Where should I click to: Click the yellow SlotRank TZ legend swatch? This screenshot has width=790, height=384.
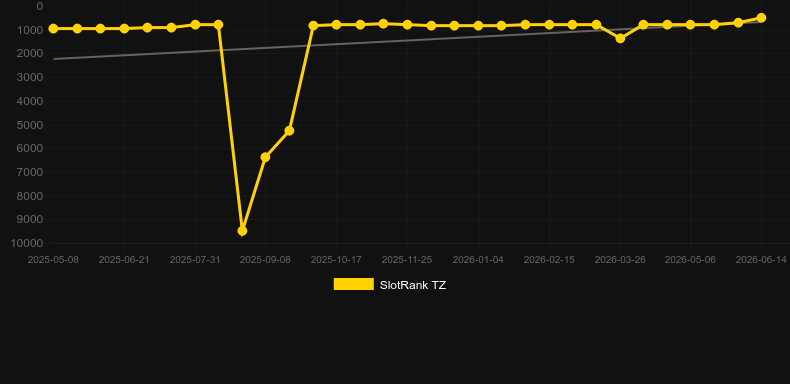354,284
